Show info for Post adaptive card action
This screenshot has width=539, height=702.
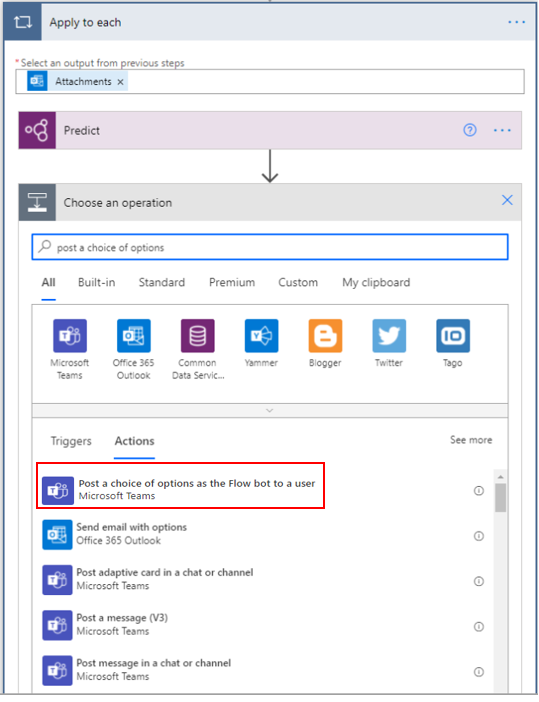479,581
